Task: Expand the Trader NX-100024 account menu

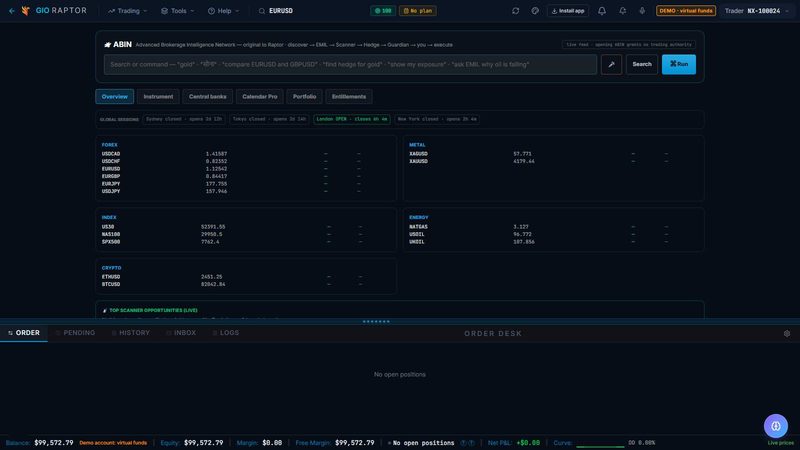Action: [x=757, y=11]
